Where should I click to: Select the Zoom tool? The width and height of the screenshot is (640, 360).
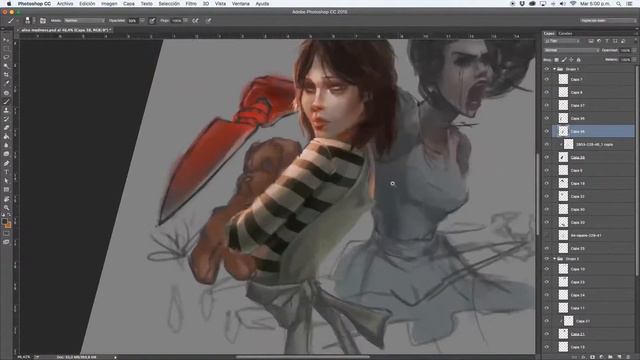pyautogui.click(x=6, y=207)
